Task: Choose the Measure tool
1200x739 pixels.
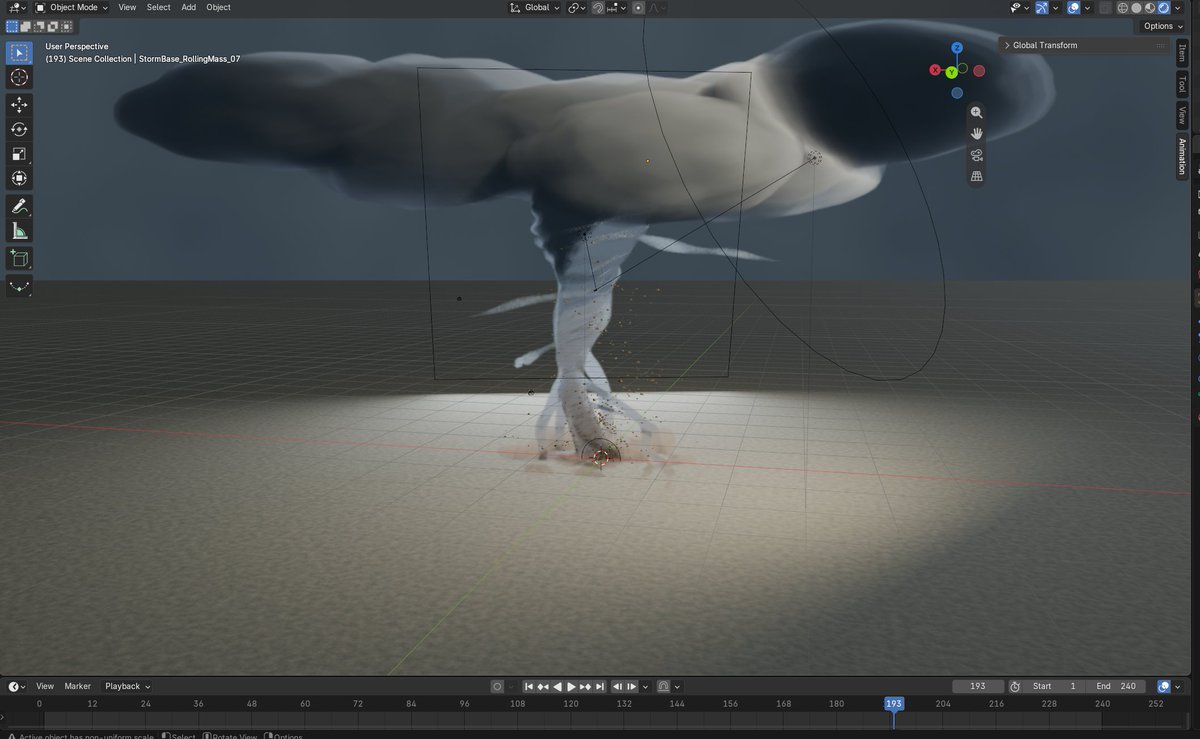Action: point(20,231)
